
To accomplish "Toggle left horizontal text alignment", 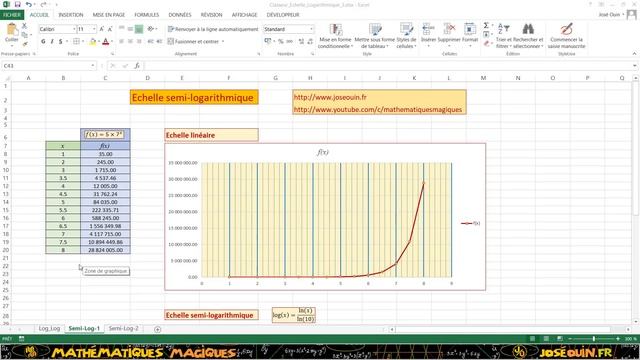I will click(121, 41).
